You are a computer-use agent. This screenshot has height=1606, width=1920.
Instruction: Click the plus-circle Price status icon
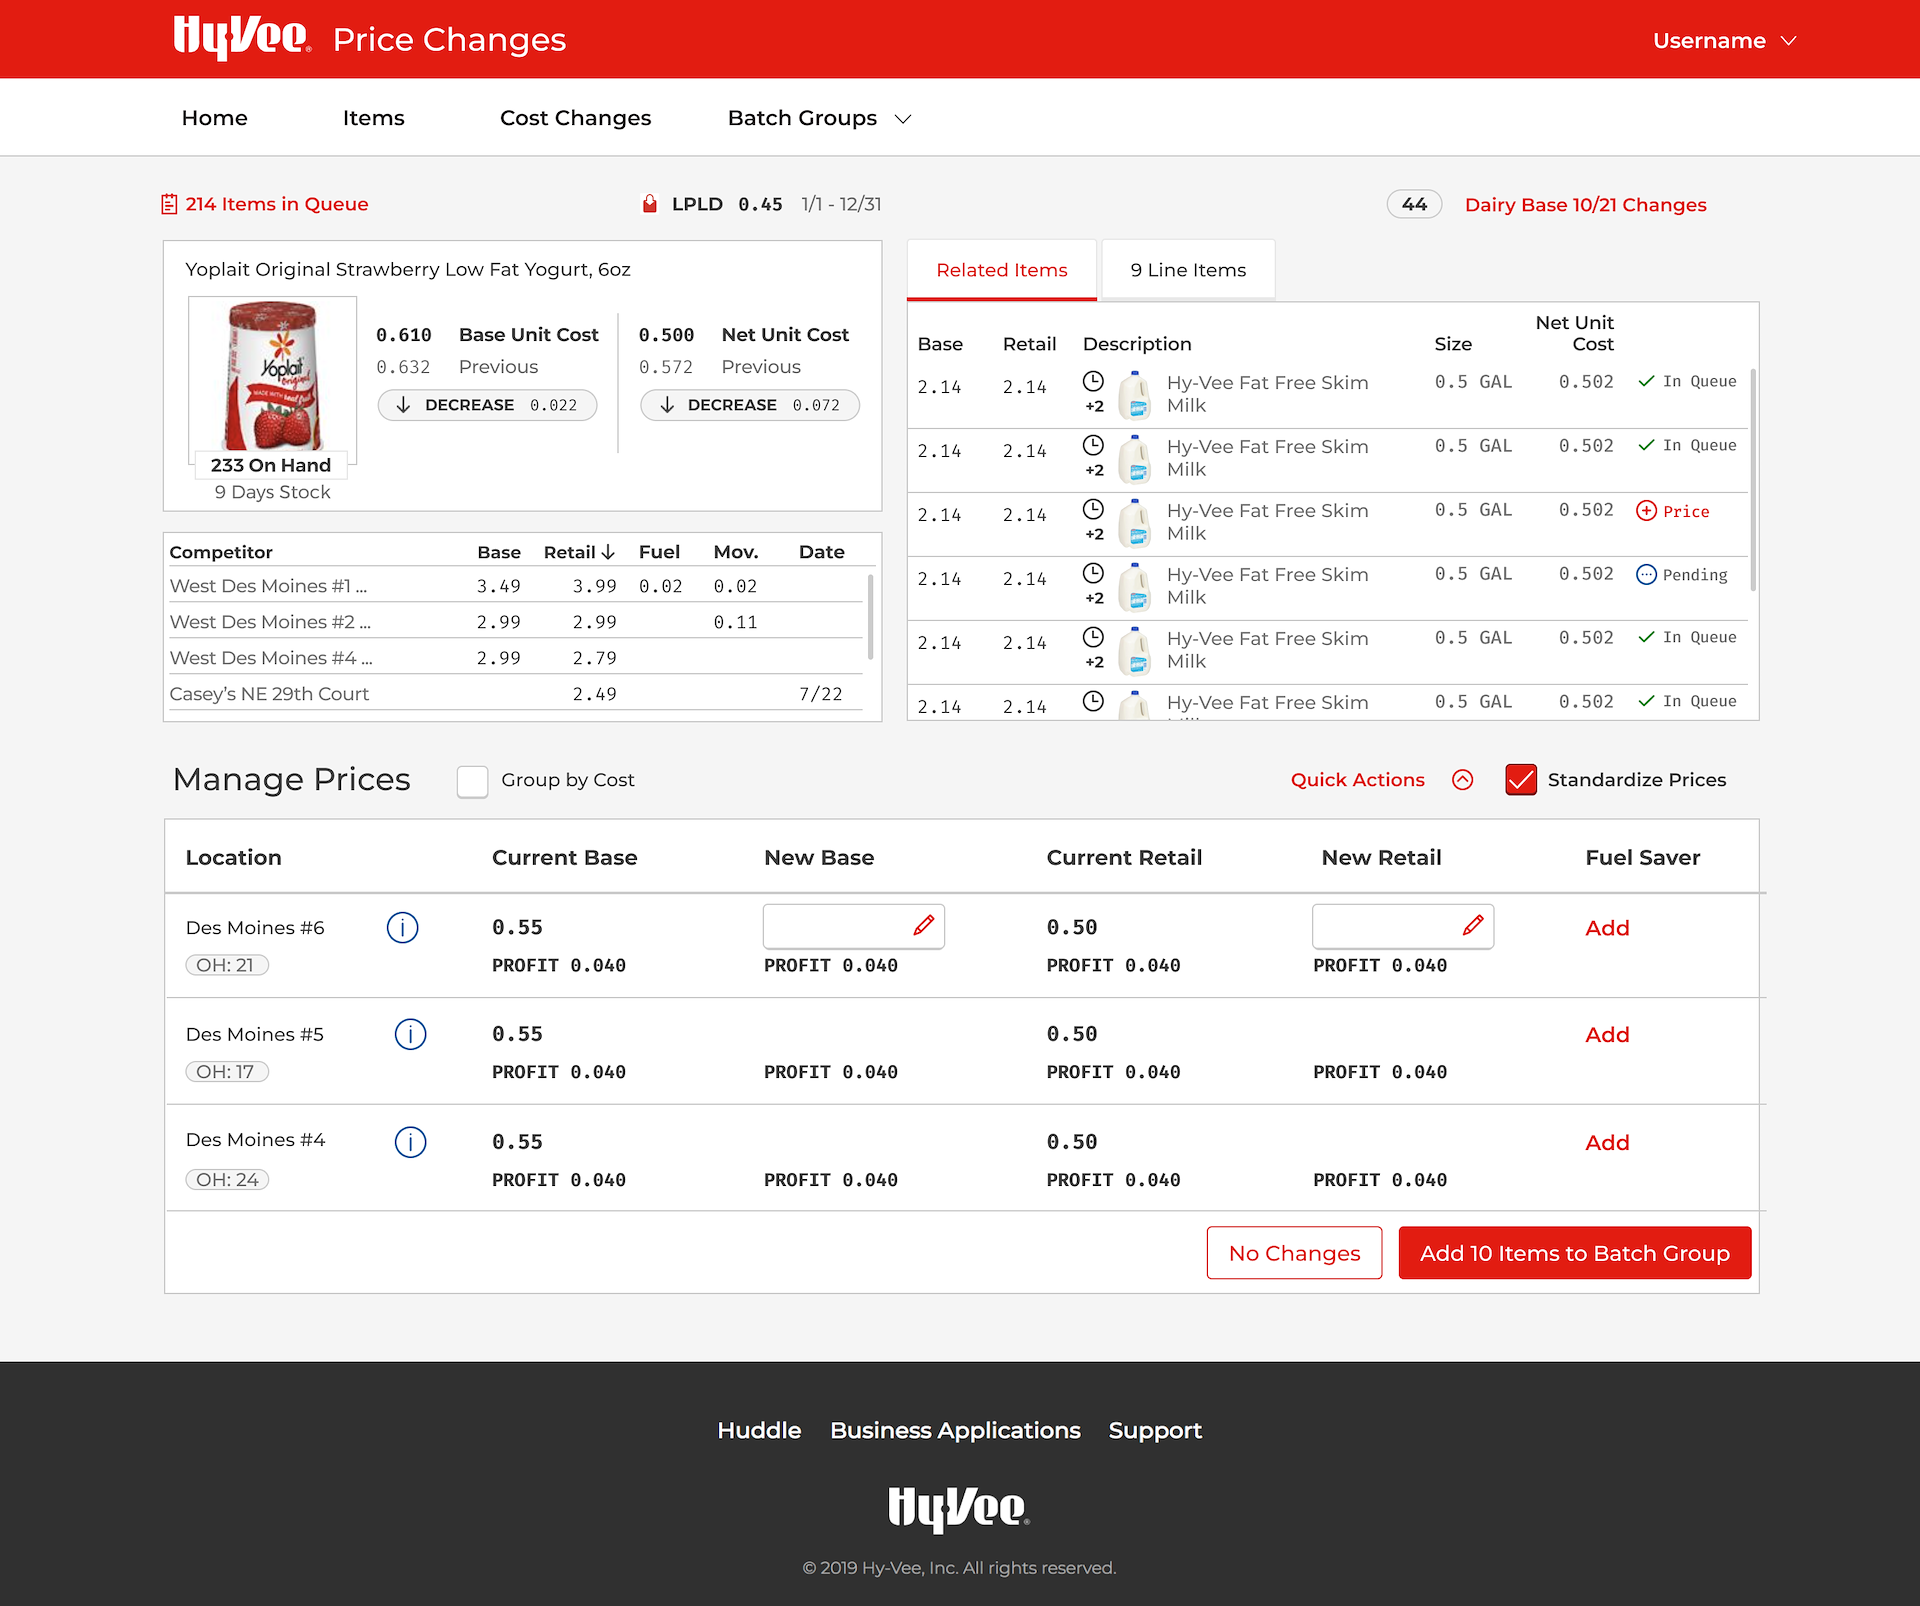tap(1646, 511)
